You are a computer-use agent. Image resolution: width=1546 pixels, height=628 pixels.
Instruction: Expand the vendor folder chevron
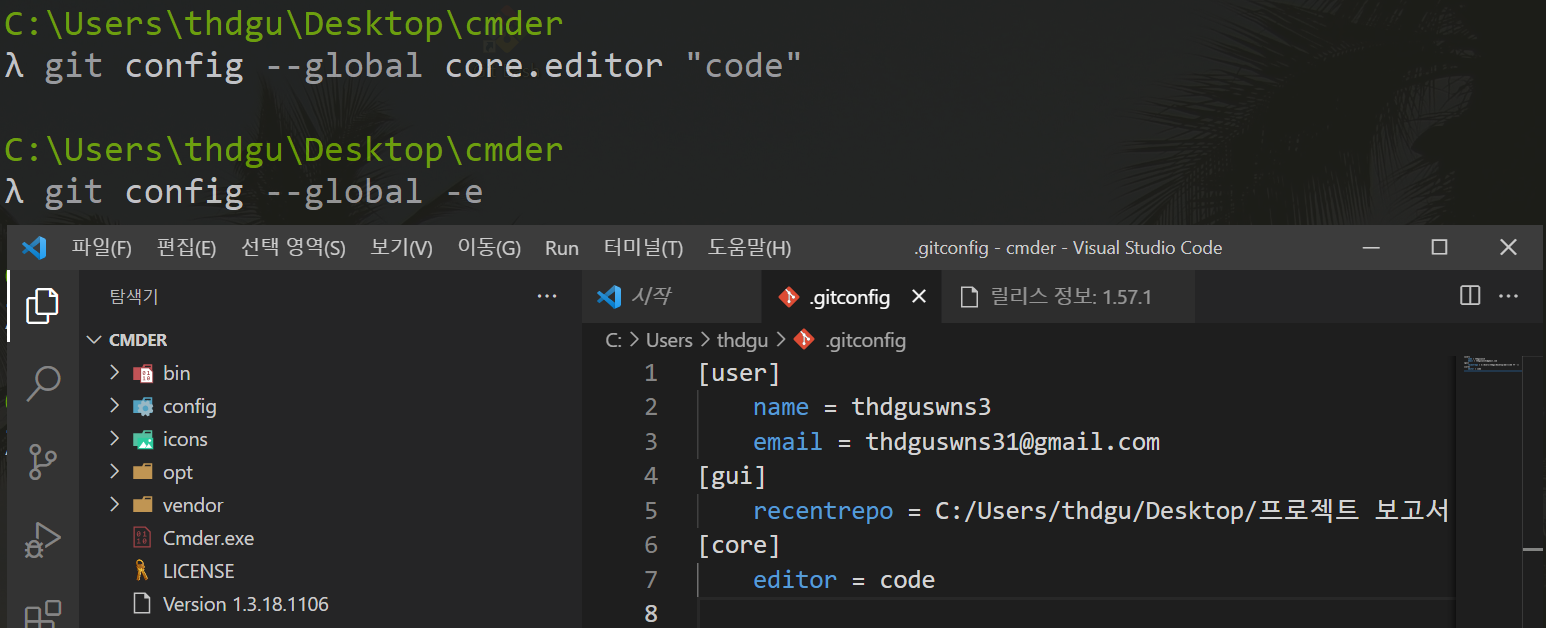115,505
